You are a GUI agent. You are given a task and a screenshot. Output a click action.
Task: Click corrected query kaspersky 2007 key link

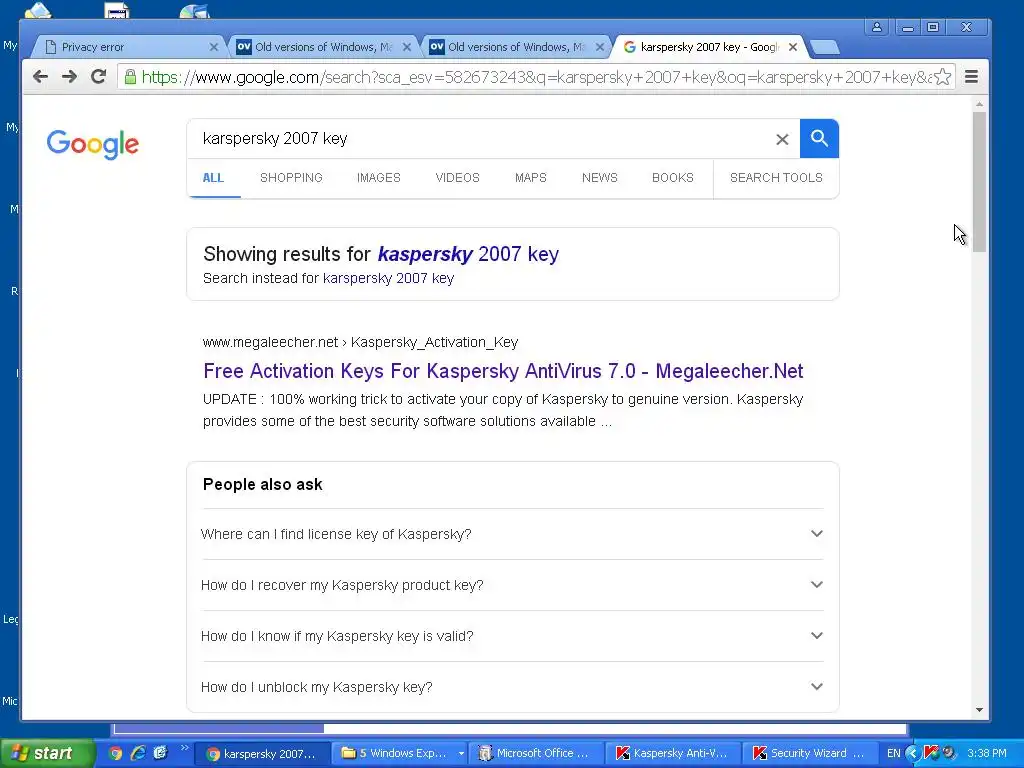pos(468,253)
